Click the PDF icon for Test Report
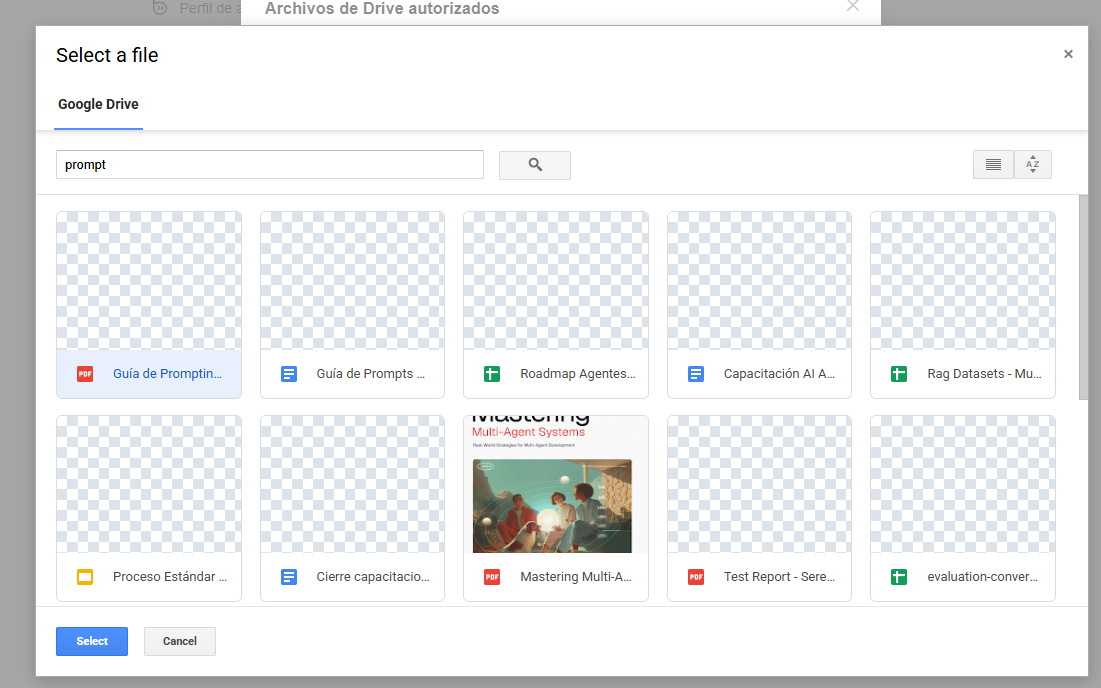 tap(696, 577)
